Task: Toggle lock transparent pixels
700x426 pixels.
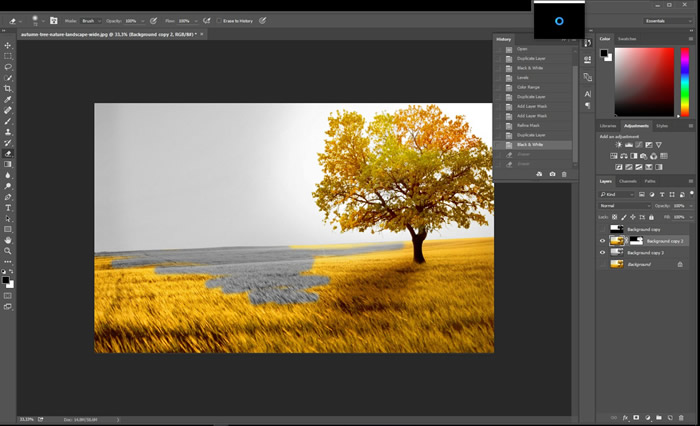Action: [x=615, y=217]
